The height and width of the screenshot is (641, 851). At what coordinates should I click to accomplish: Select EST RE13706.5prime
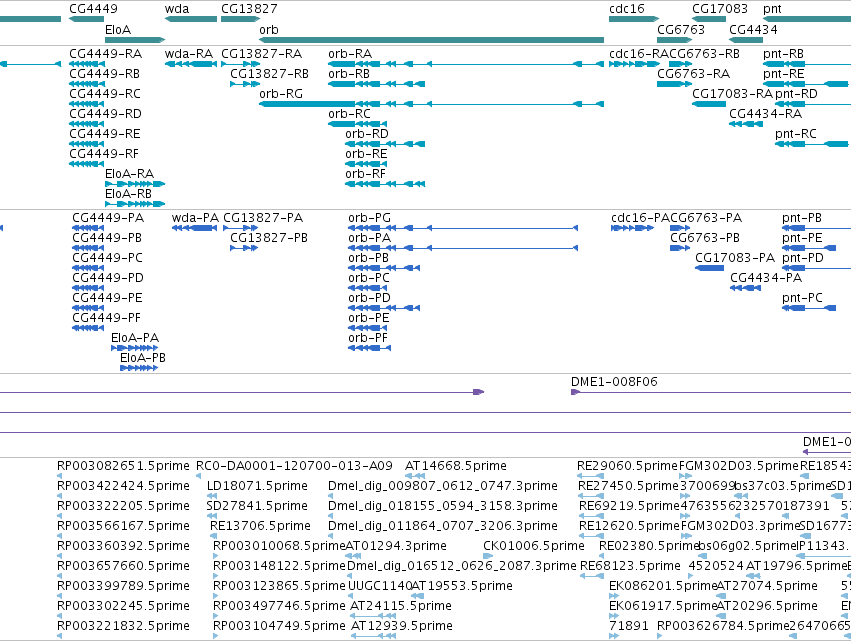pyautogui.click(x=261, y=526)
